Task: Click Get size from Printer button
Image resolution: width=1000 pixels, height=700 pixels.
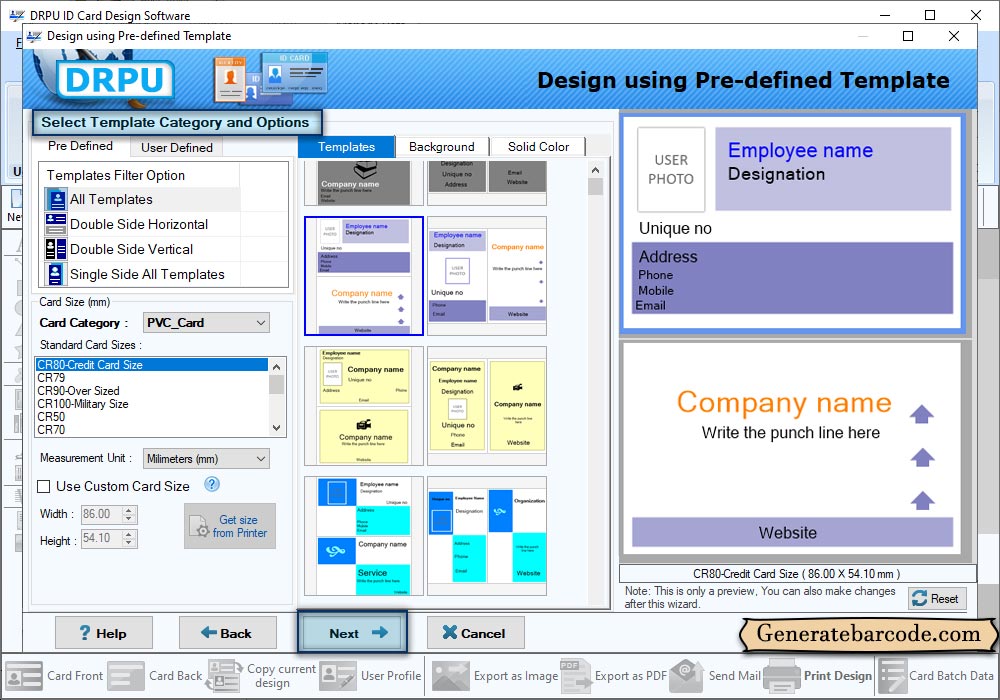Action: (230, 526)
